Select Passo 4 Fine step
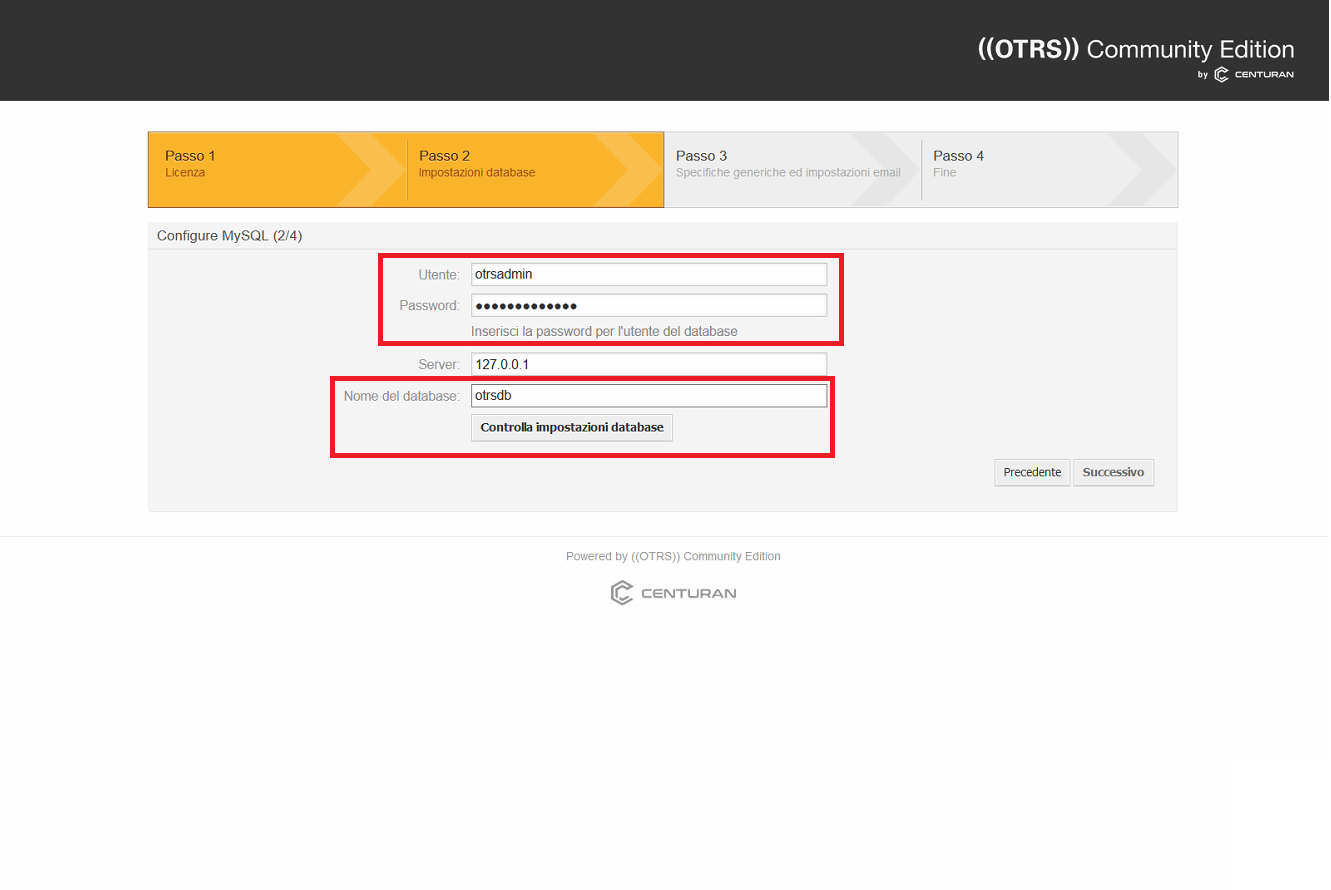The width and height of the screenshot is (1331, 890). [1049, 169]
